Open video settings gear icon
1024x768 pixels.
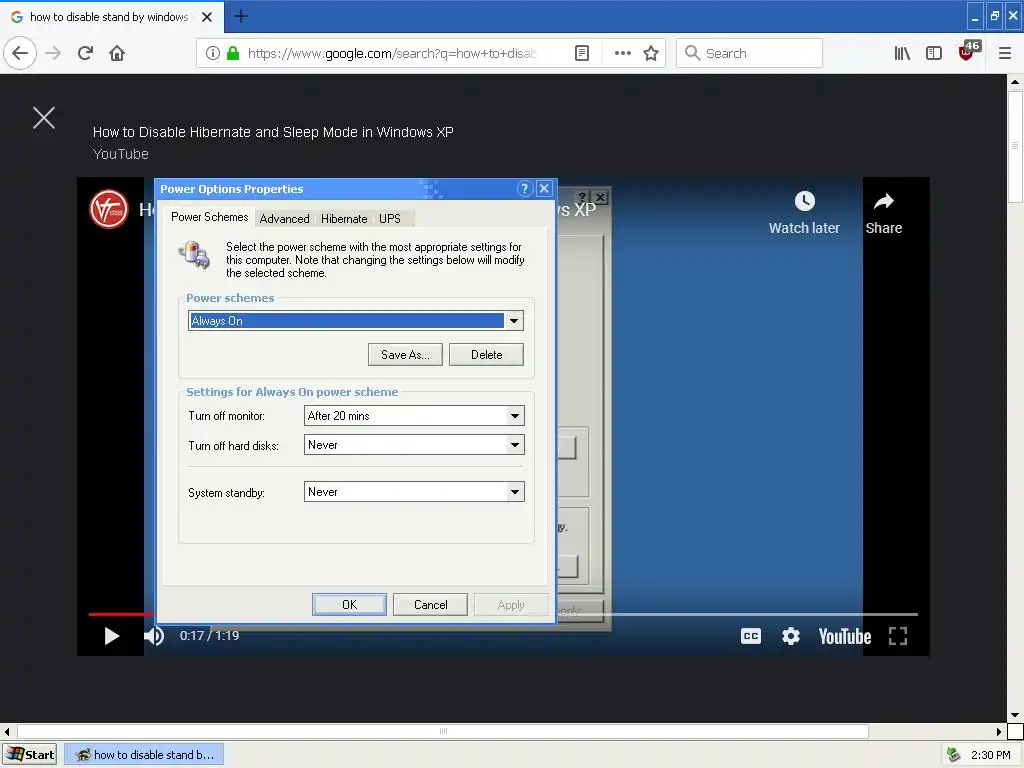click(791, 636)
